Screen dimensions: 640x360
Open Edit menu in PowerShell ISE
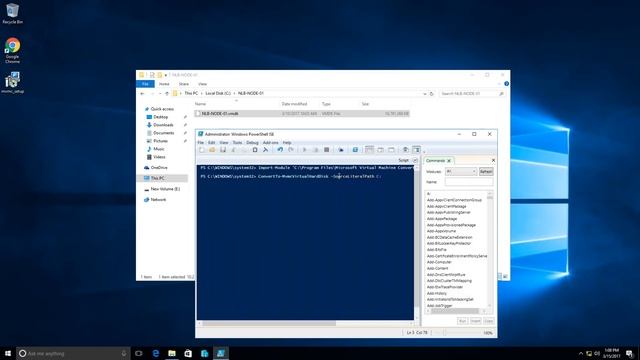[211, 142]
